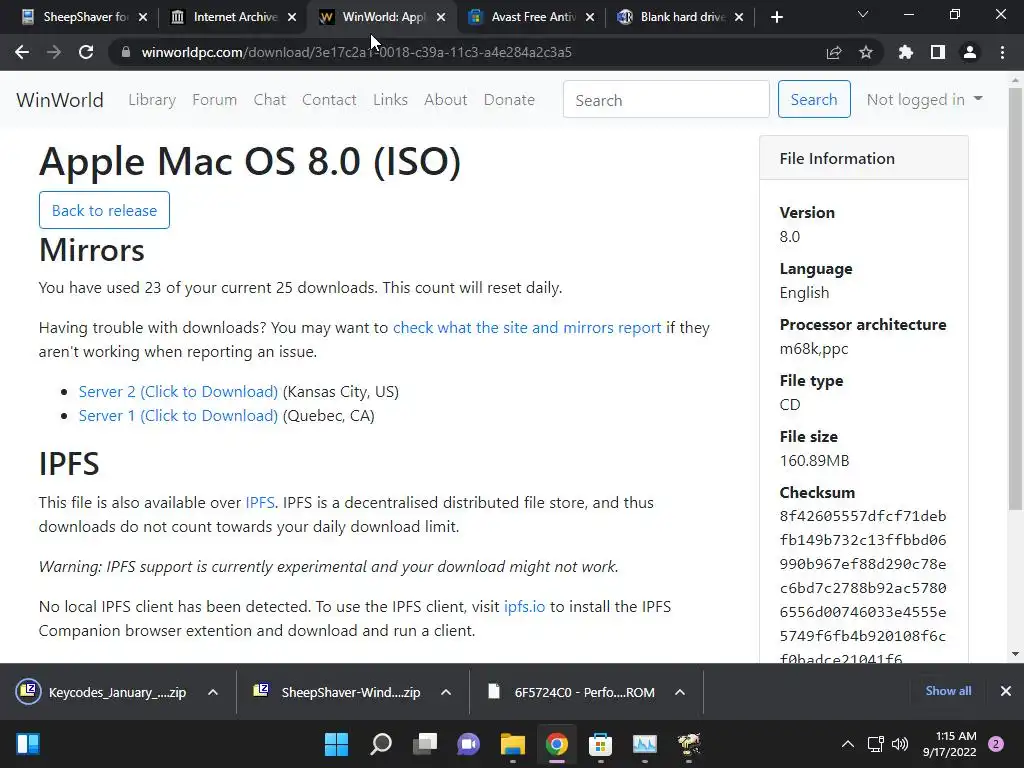Switch to the Blank hard drive tab
The height and width of the screenshot is (768, 1024).
click(x=681, y=17)
